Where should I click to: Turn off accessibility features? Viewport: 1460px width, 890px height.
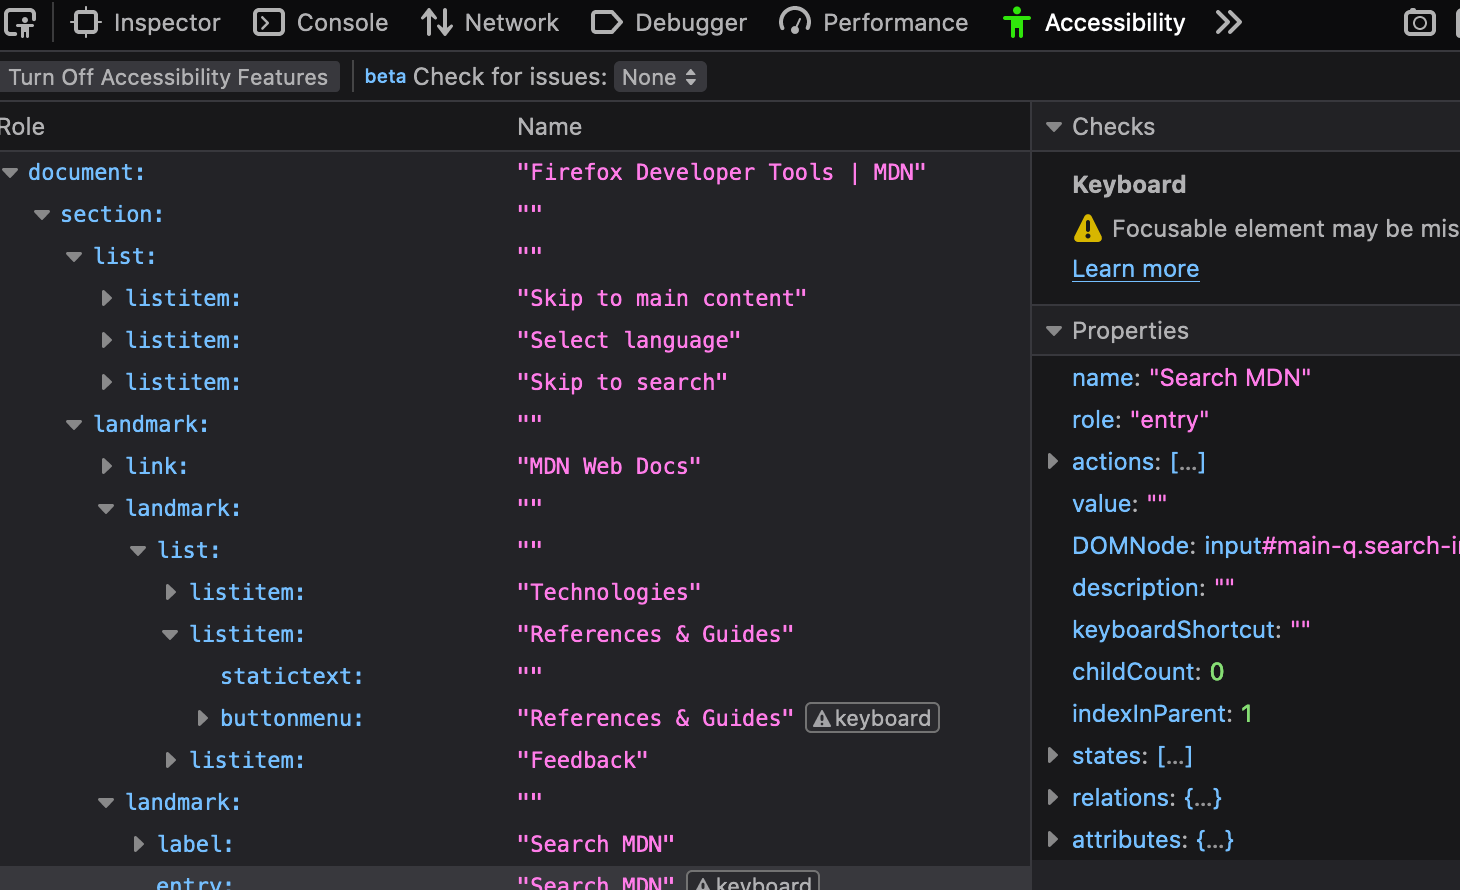pos(169,77)
